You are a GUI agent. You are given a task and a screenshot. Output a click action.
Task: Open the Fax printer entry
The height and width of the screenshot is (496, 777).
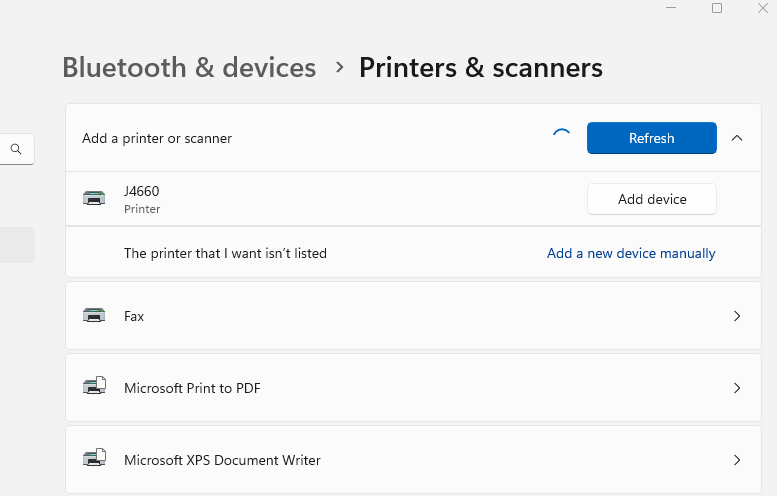point(413,316)
